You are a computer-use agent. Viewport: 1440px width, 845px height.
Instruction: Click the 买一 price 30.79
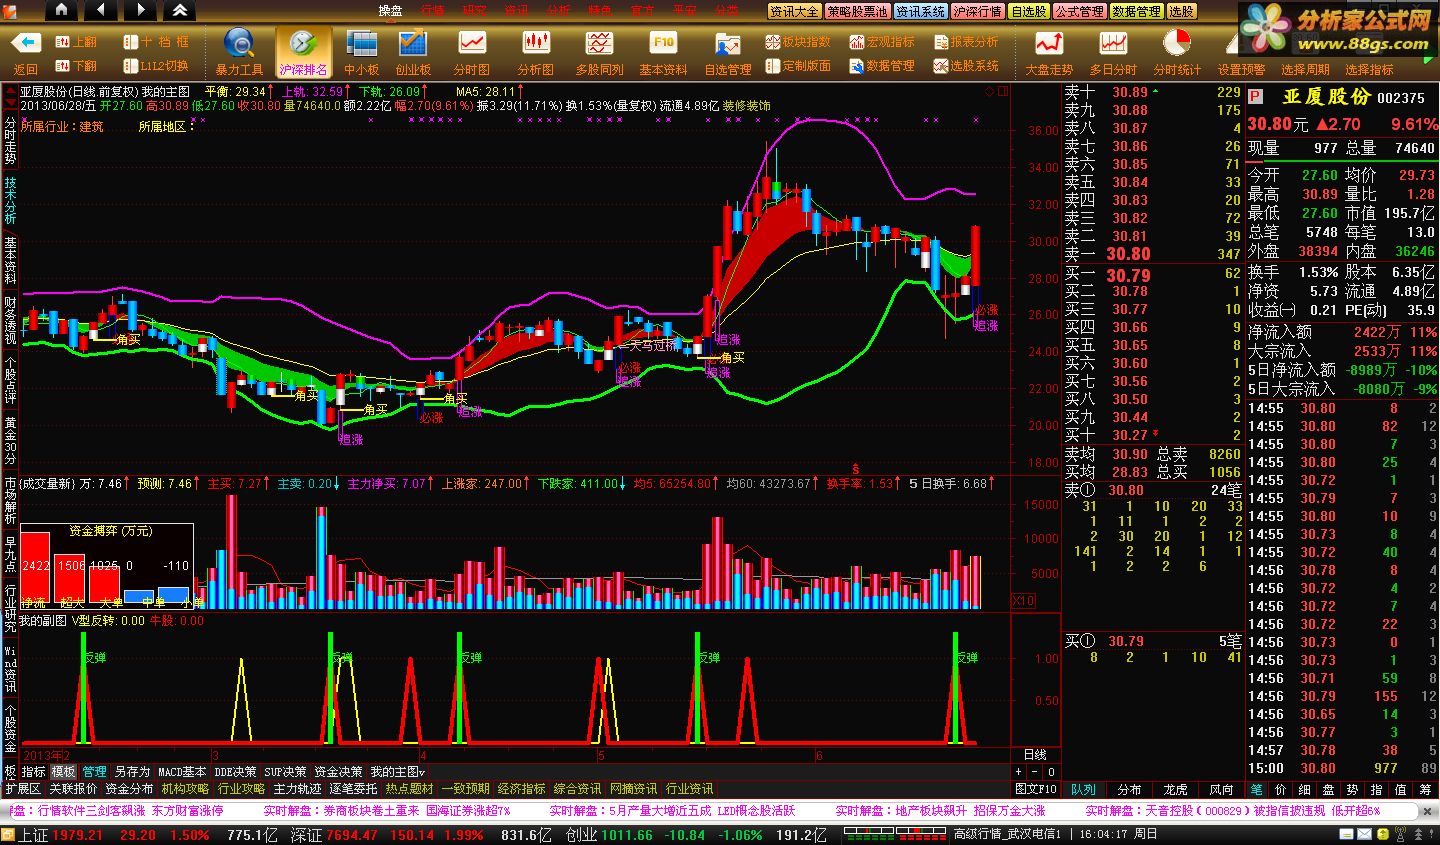pyautogui.click(x=1128, y=275)
